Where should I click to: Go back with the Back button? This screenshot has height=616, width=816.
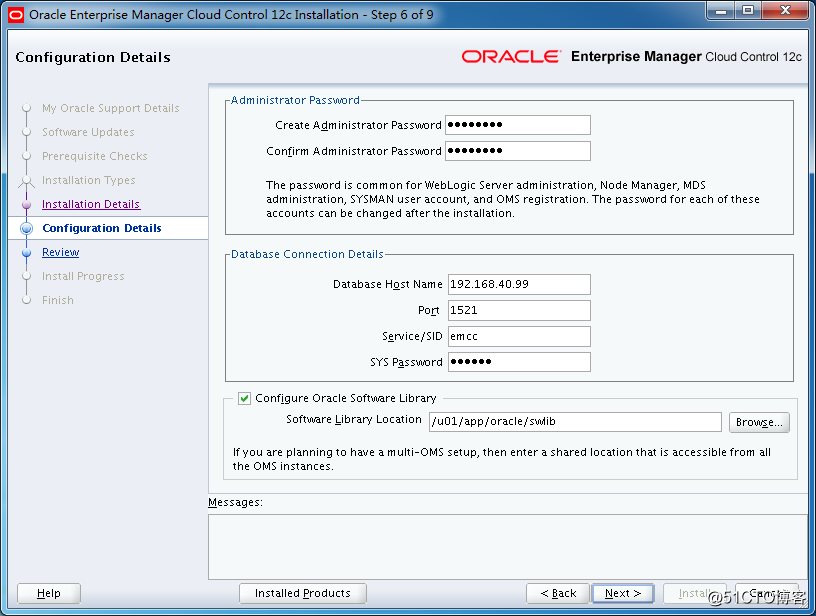point(557,593)
